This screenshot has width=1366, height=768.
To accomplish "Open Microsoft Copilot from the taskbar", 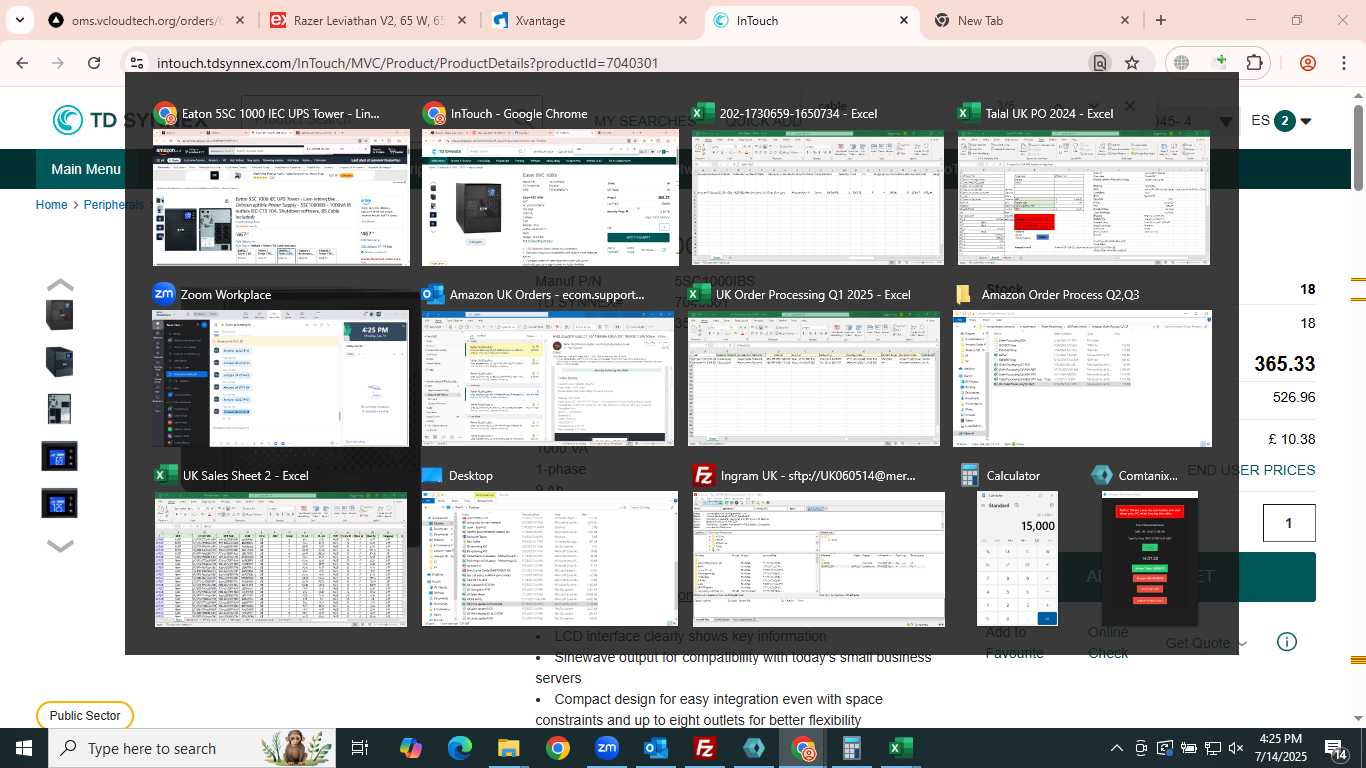I will (x=411, y=748).
